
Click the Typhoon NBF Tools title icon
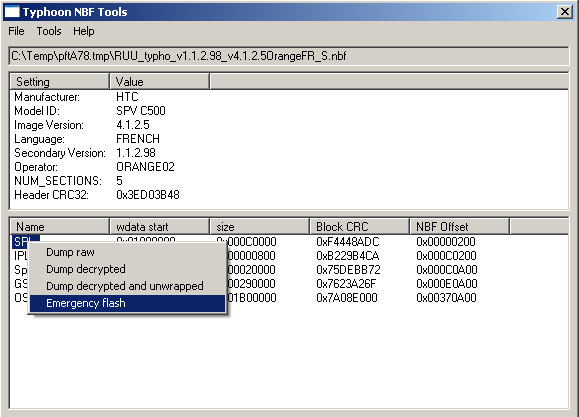click(x=12, y=12)
